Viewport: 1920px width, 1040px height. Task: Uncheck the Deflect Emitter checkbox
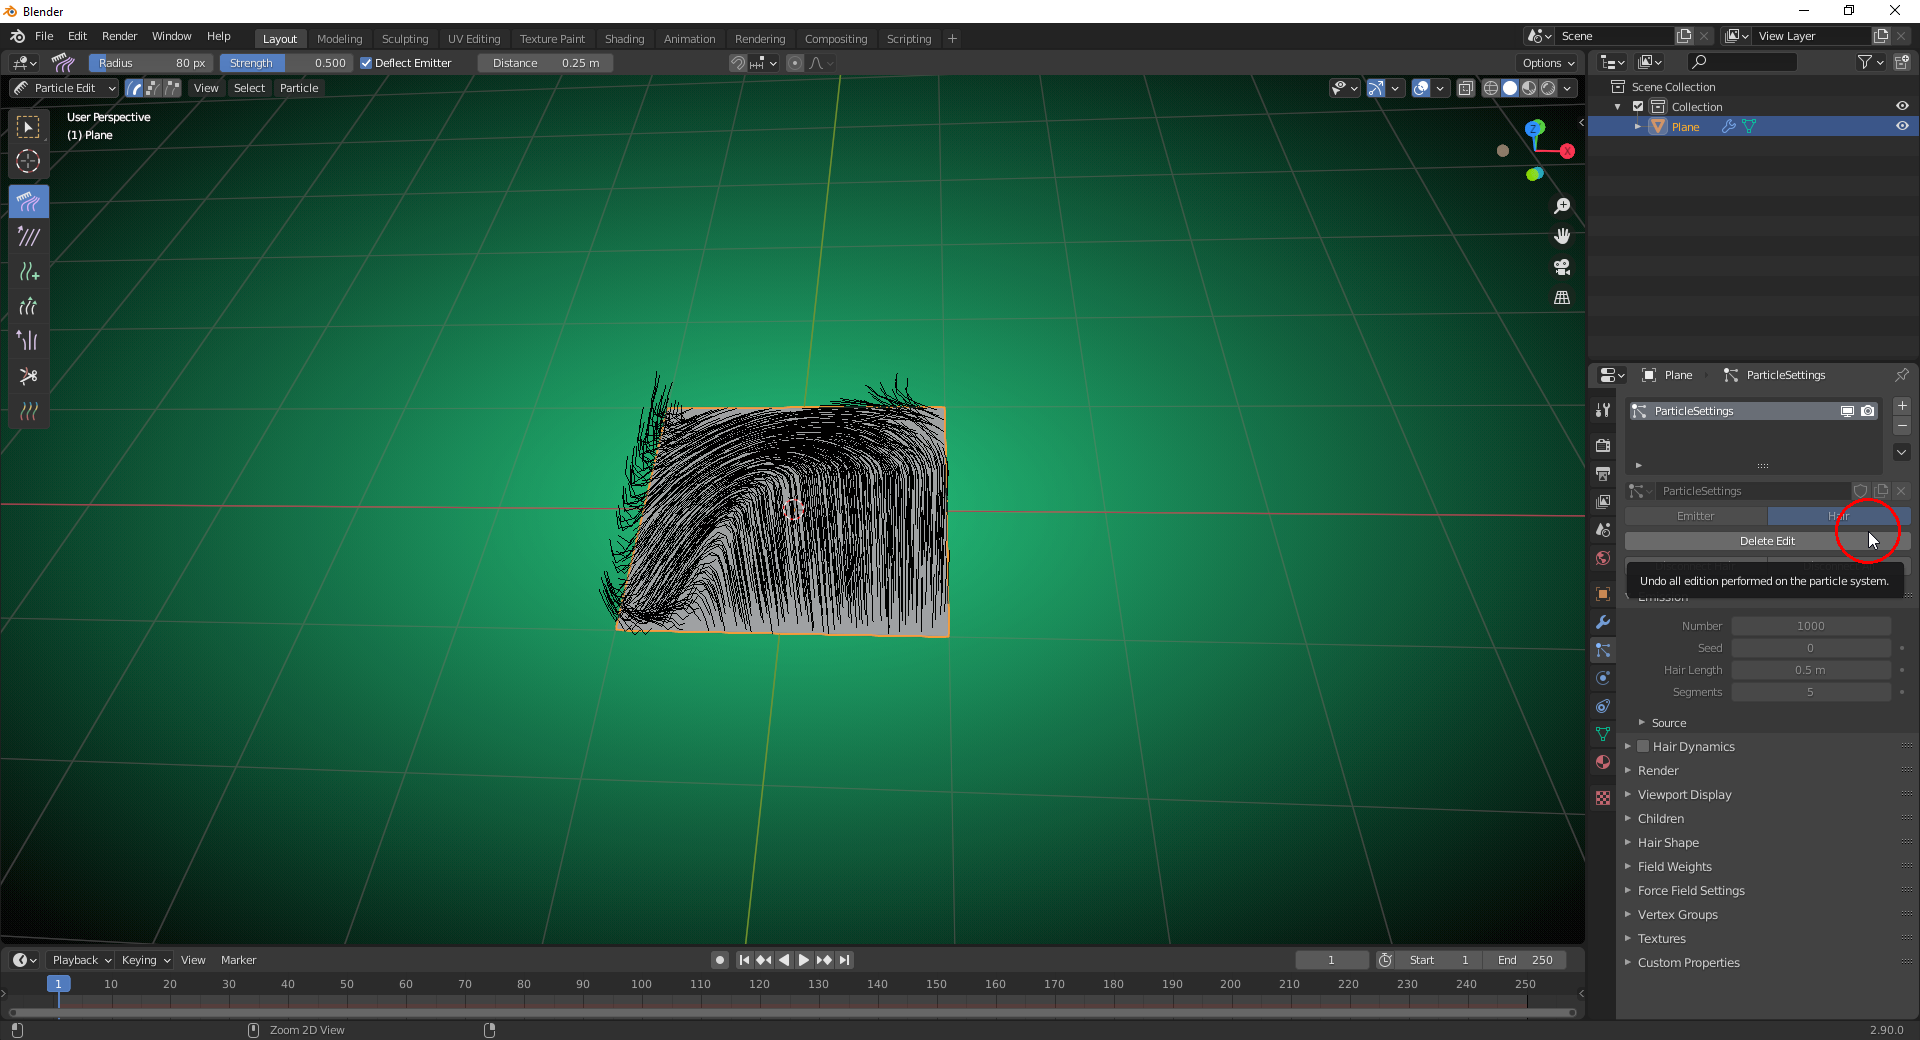366,63
